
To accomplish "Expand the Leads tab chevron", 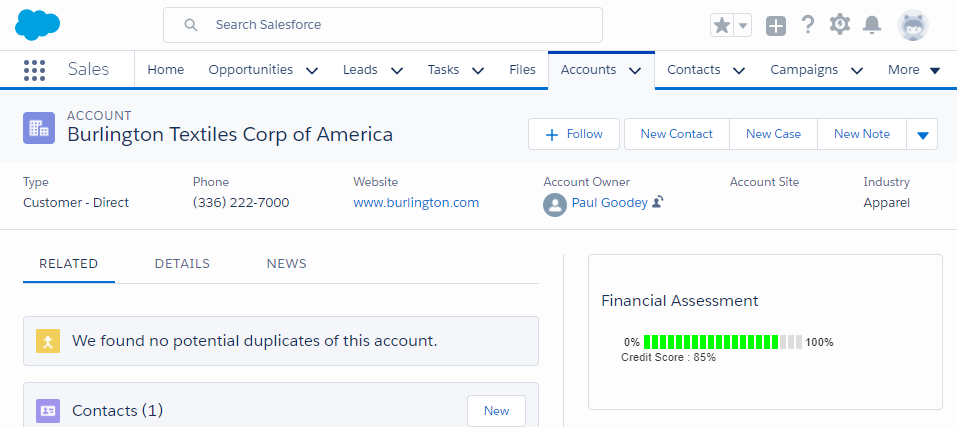I will click(x=397, y=71).
